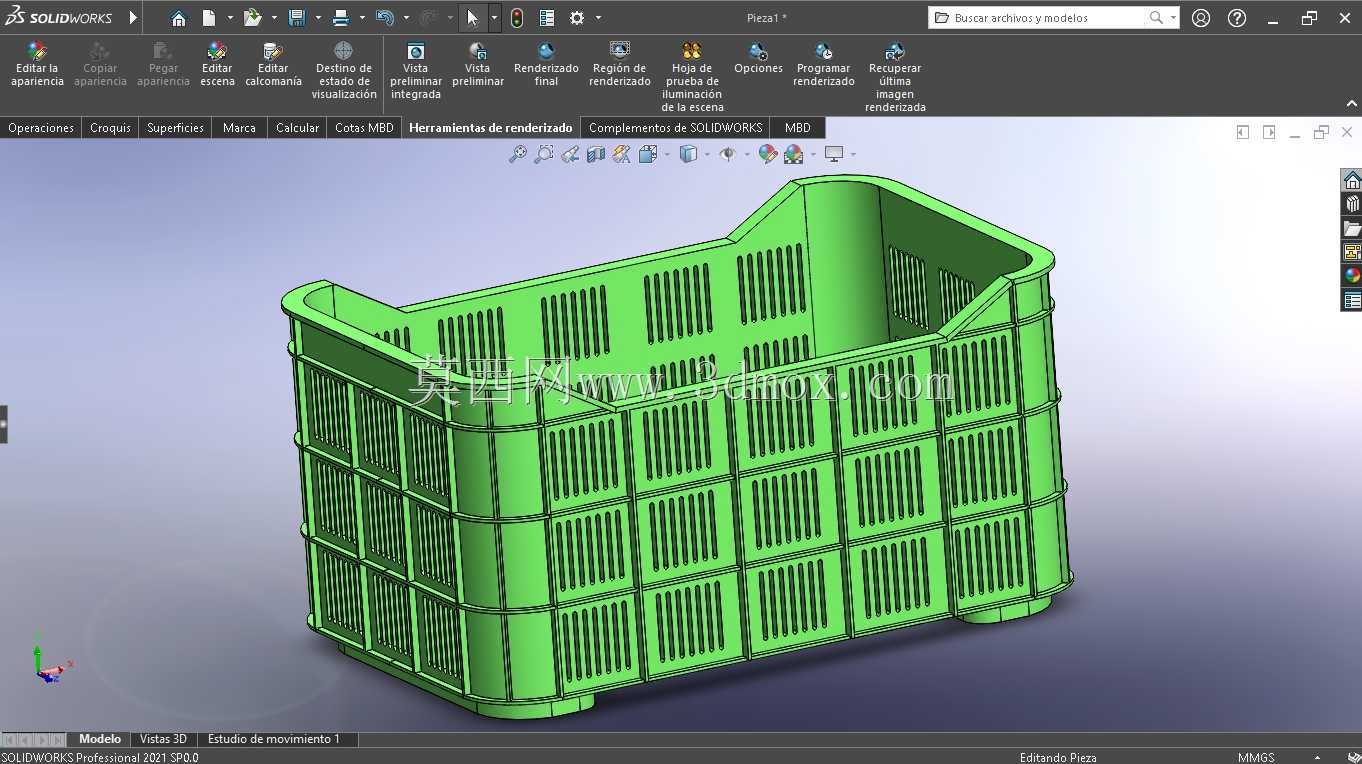The image size is (1362, 764).
Task: Launch Renderizado final
Action: coord(546,64)
